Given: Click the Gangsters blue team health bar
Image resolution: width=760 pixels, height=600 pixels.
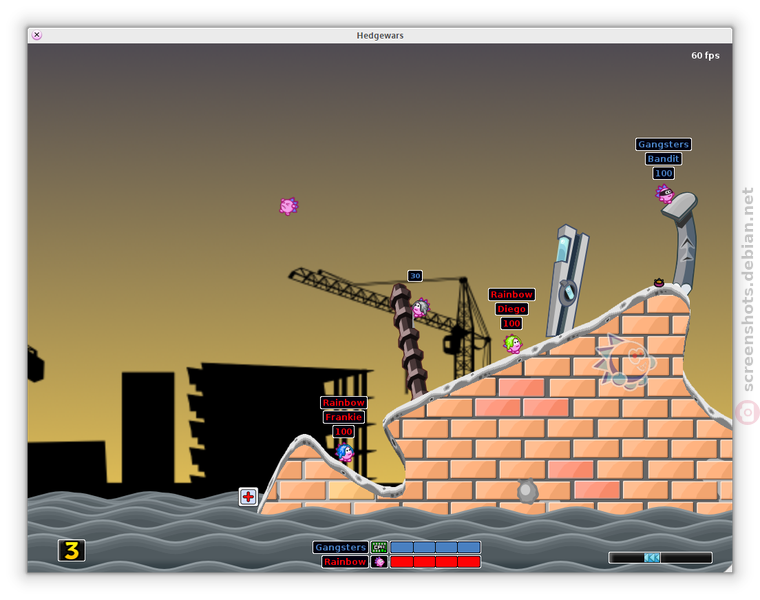Looking at the screenshot, I should [x=435, y=547].
